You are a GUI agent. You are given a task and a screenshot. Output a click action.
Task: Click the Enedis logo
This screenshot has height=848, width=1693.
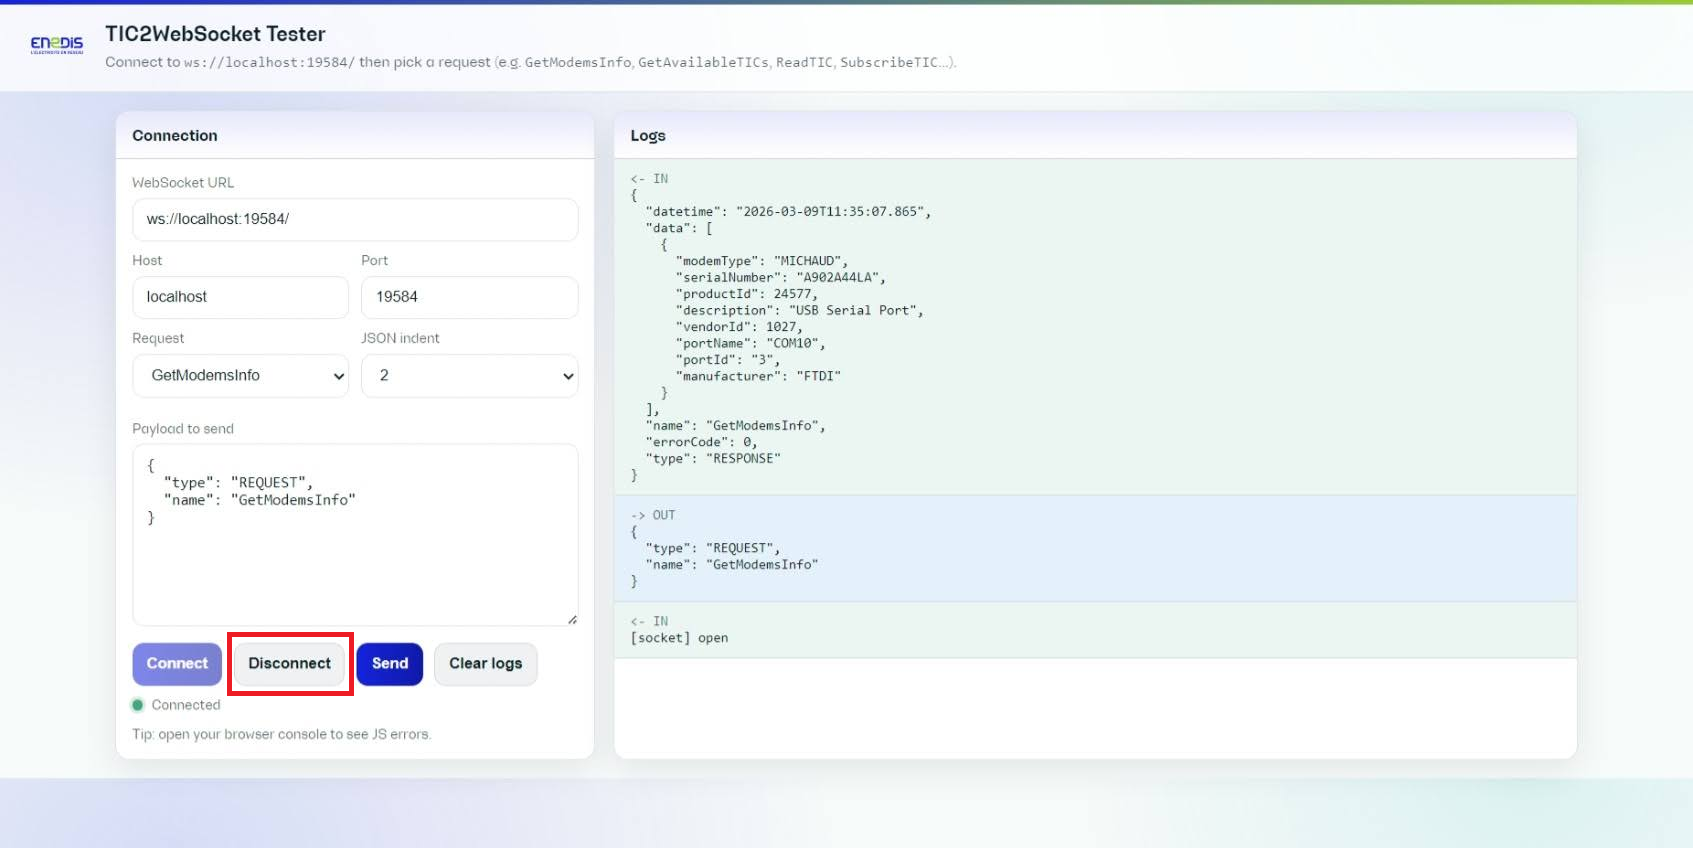(x=57, y=45)
